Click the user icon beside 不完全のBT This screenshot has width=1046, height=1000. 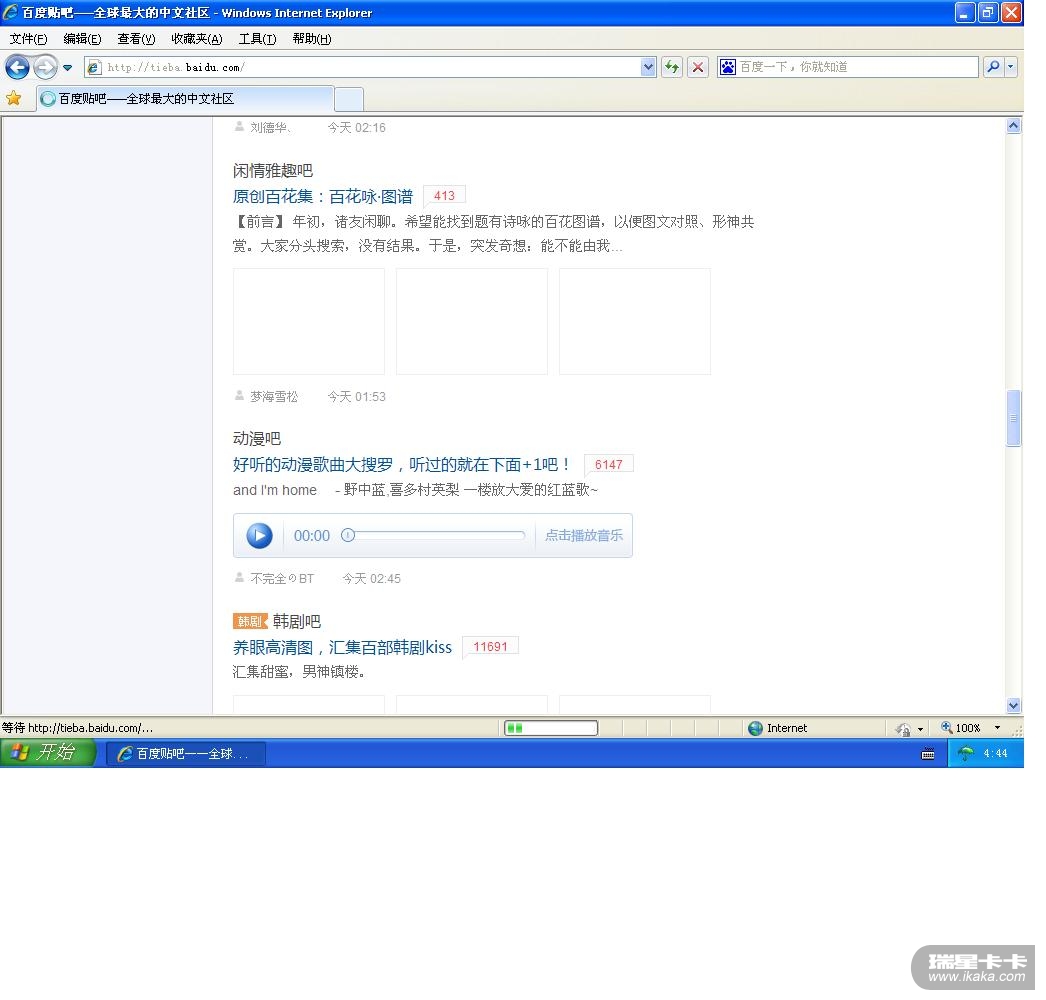pos(239,578)
